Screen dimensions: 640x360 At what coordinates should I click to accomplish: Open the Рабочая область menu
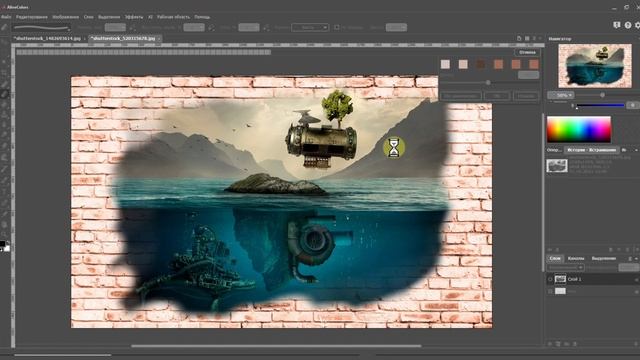coord(173,17)
